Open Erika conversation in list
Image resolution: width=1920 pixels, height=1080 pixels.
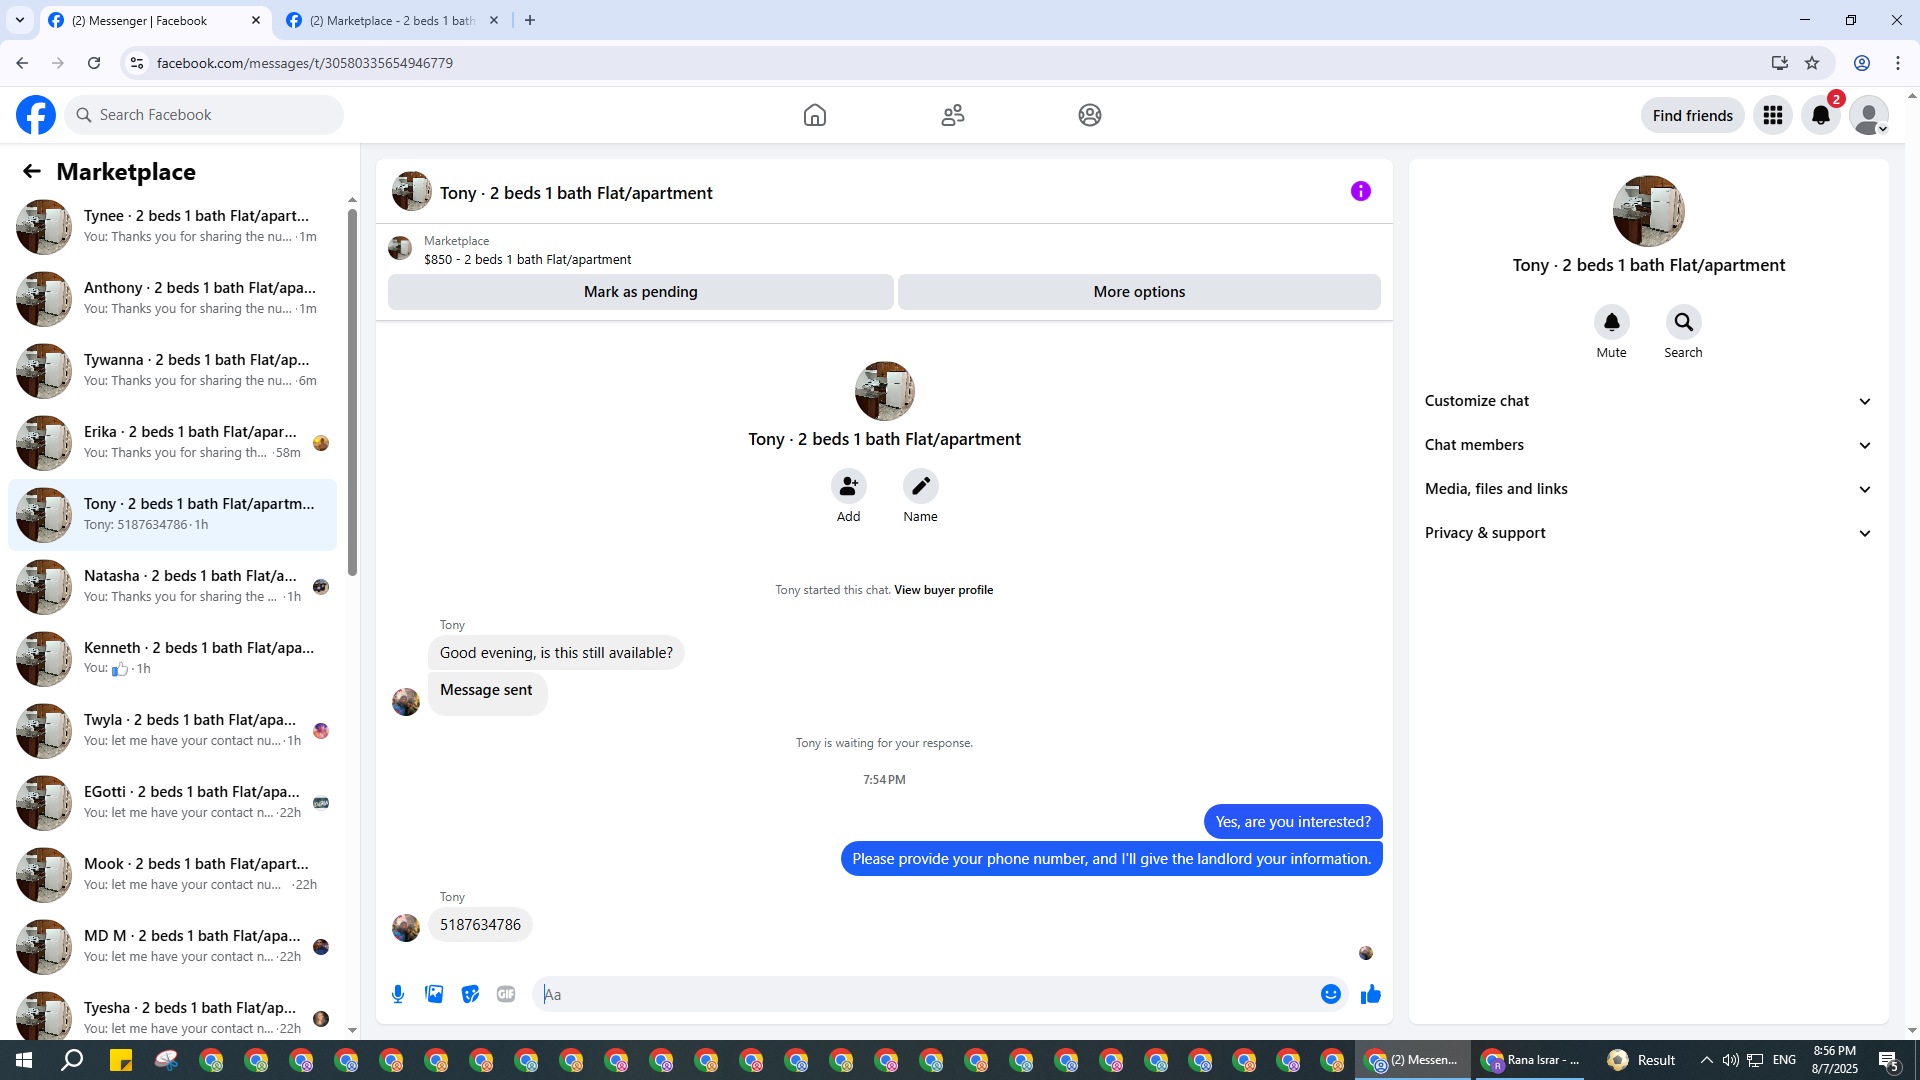(172, 442)
